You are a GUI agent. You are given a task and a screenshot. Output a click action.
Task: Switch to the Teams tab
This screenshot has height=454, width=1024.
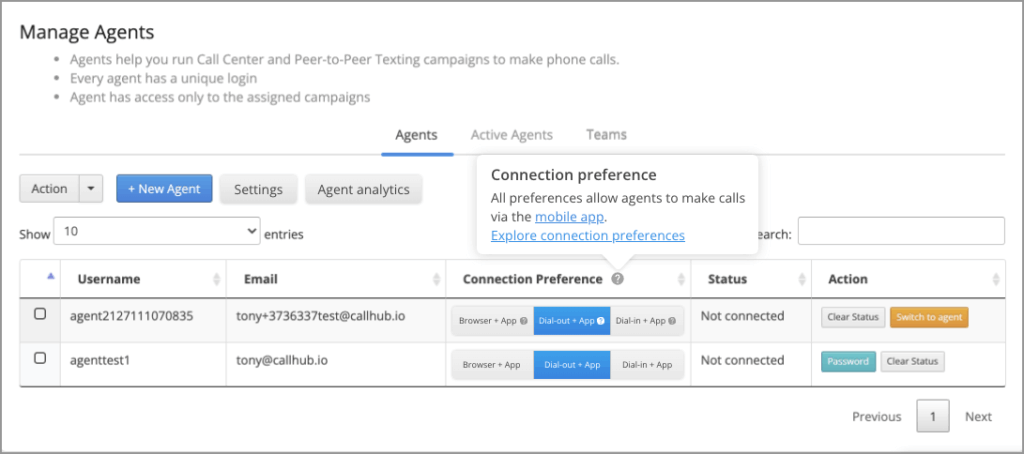(606, 135)
